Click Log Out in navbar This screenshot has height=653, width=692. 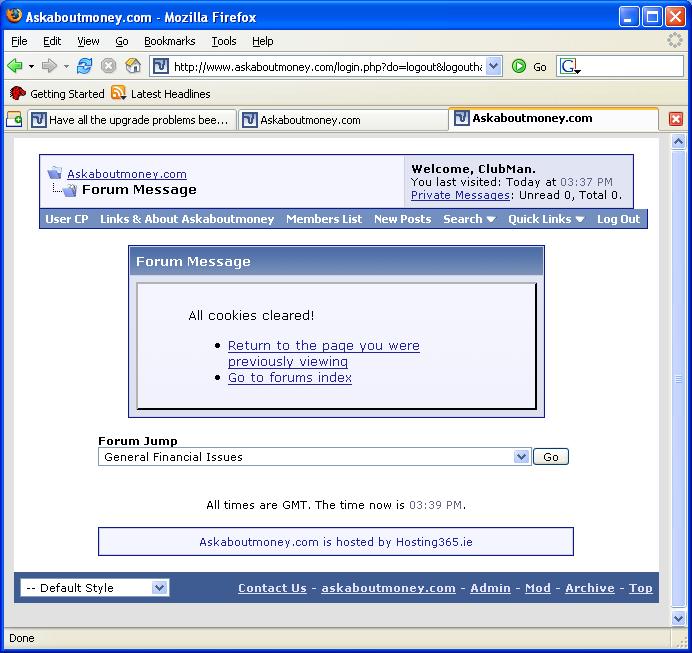[x=618, y=219]
